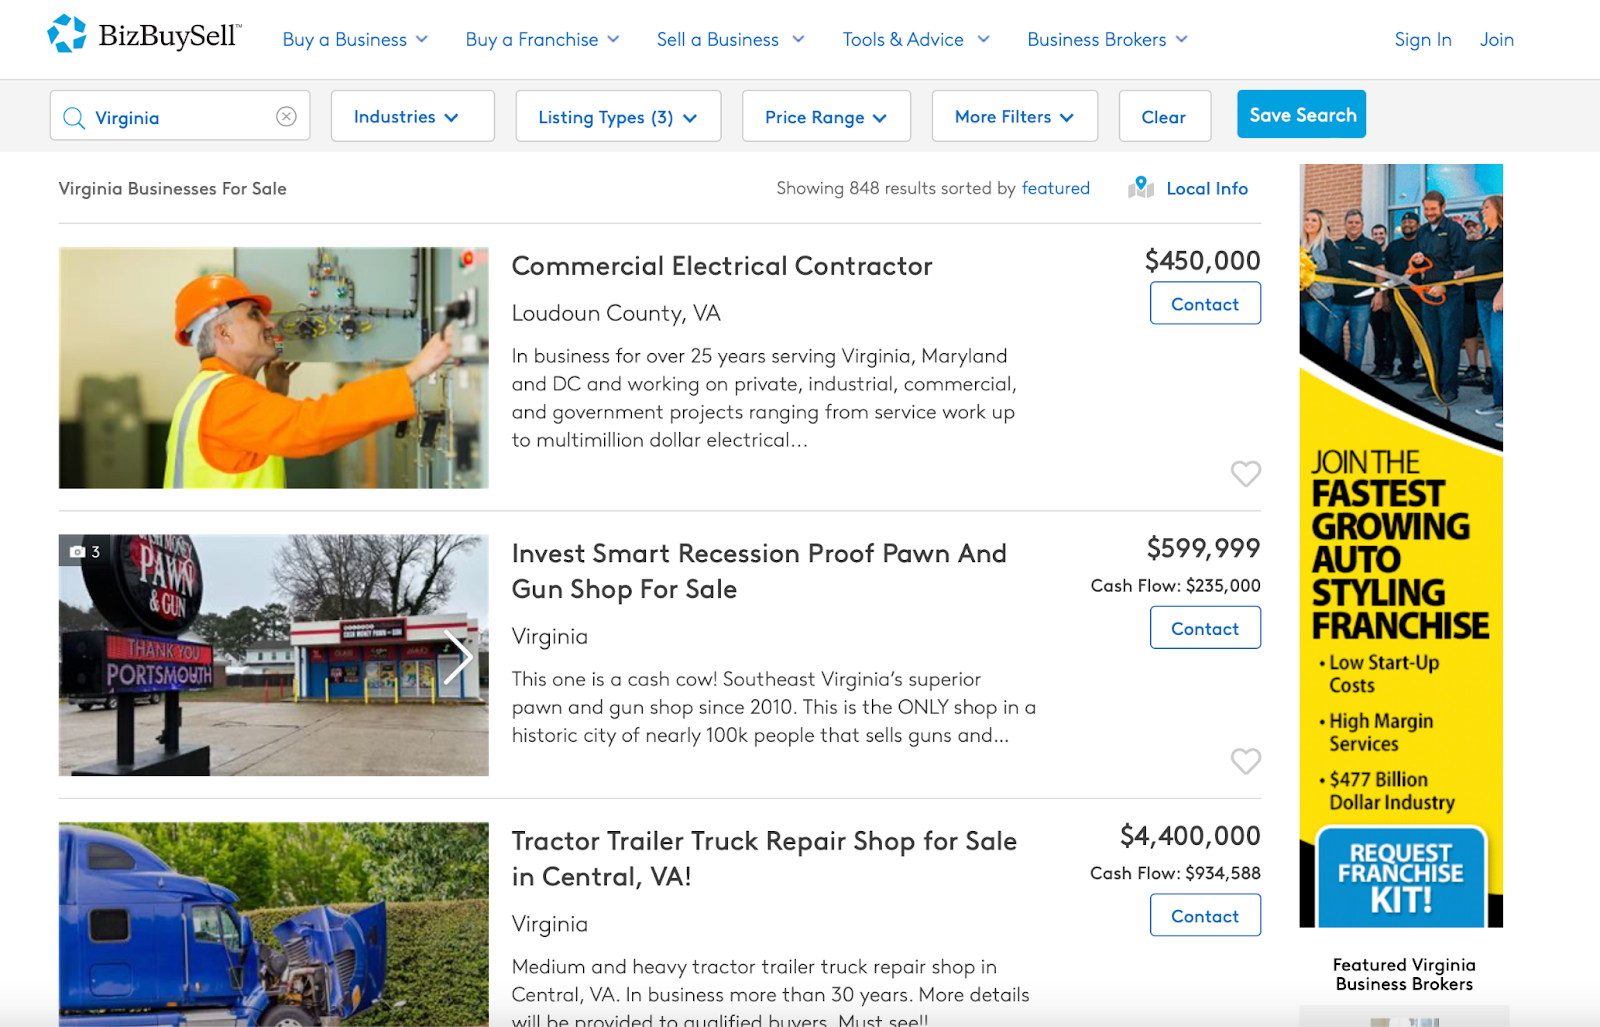The width and height of the screenshot is (1600, 1027).
Task: Click the Request Franchise Kit ad button
Action: coord(1400,877)
